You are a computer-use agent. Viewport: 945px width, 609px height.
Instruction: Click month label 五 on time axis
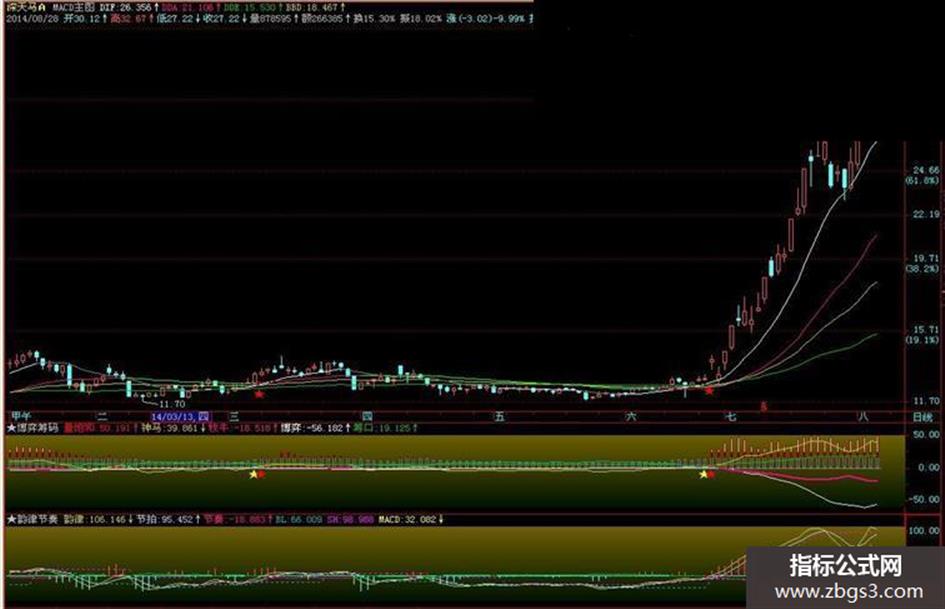tap(499, 417)
